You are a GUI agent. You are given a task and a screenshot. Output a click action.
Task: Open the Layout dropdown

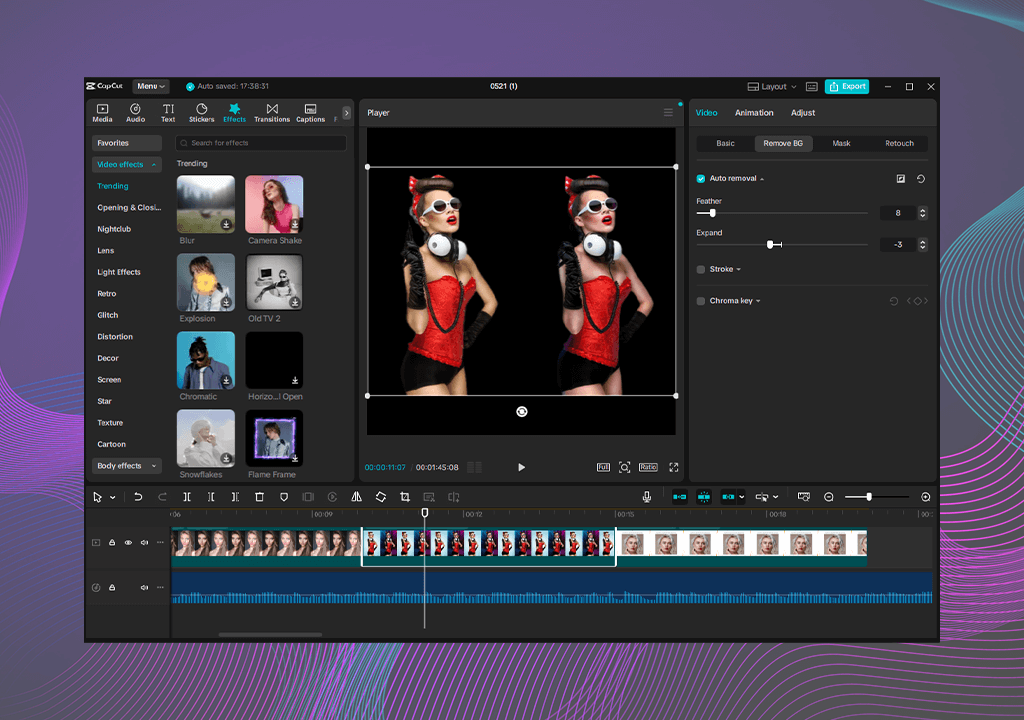click(x=772, y=86)
